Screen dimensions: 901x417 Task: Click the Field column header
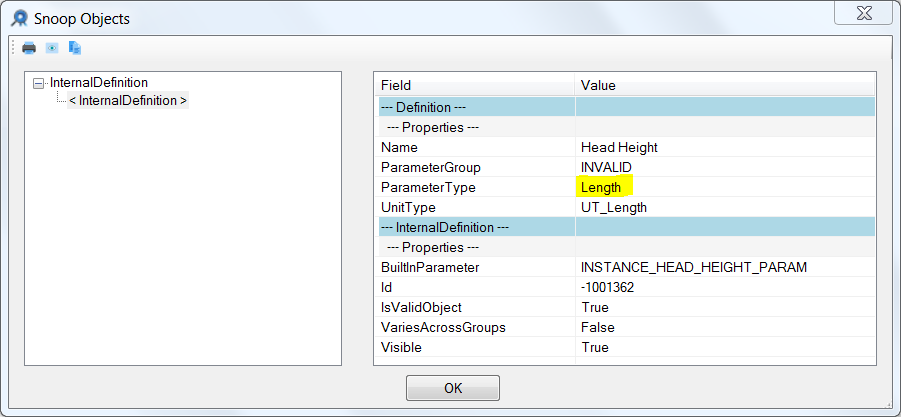click(x=475, y=86)
